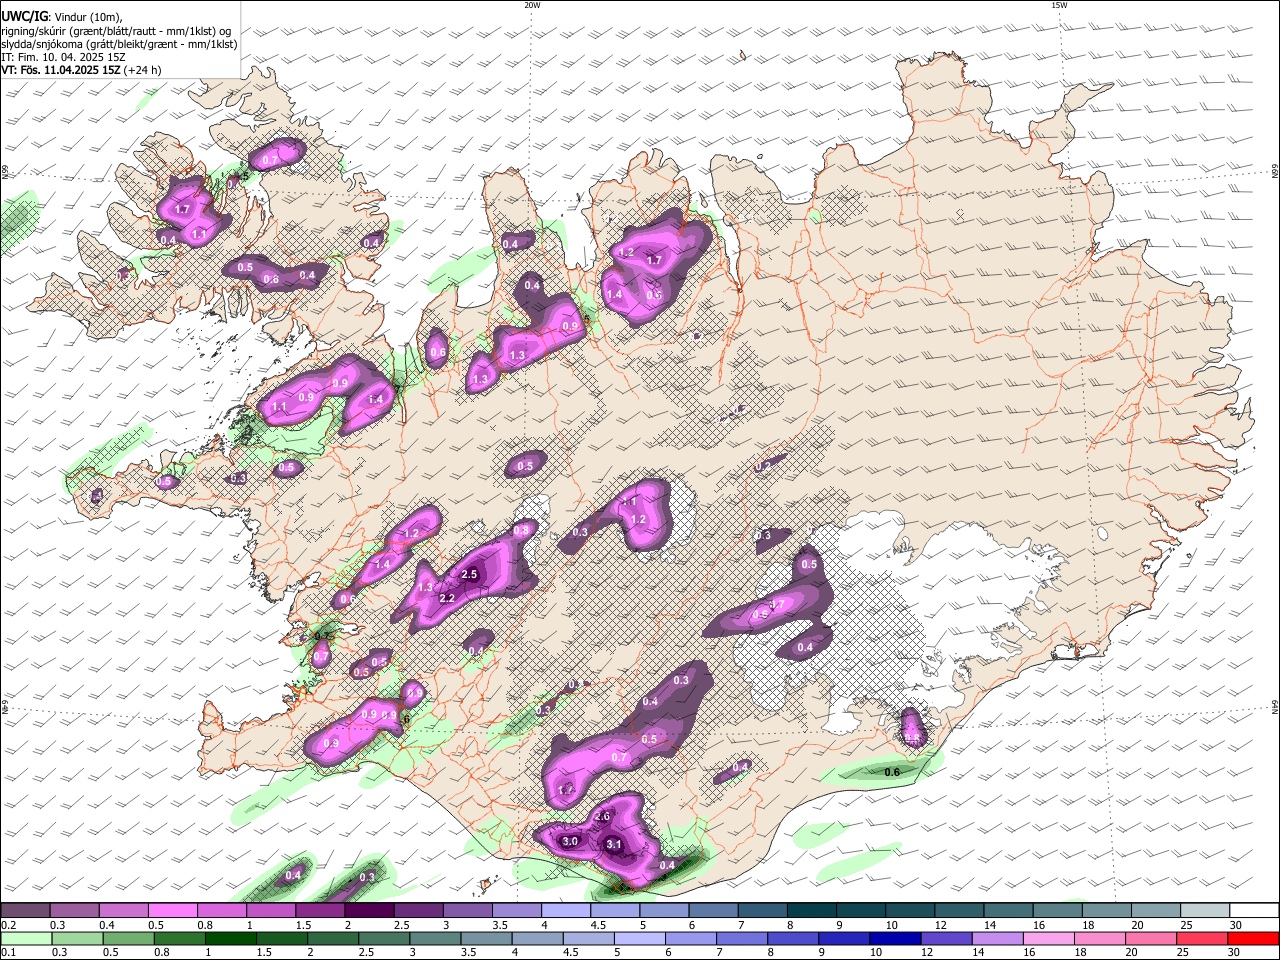
Task: Click the '15W' longitude label
Action: 1059,5
